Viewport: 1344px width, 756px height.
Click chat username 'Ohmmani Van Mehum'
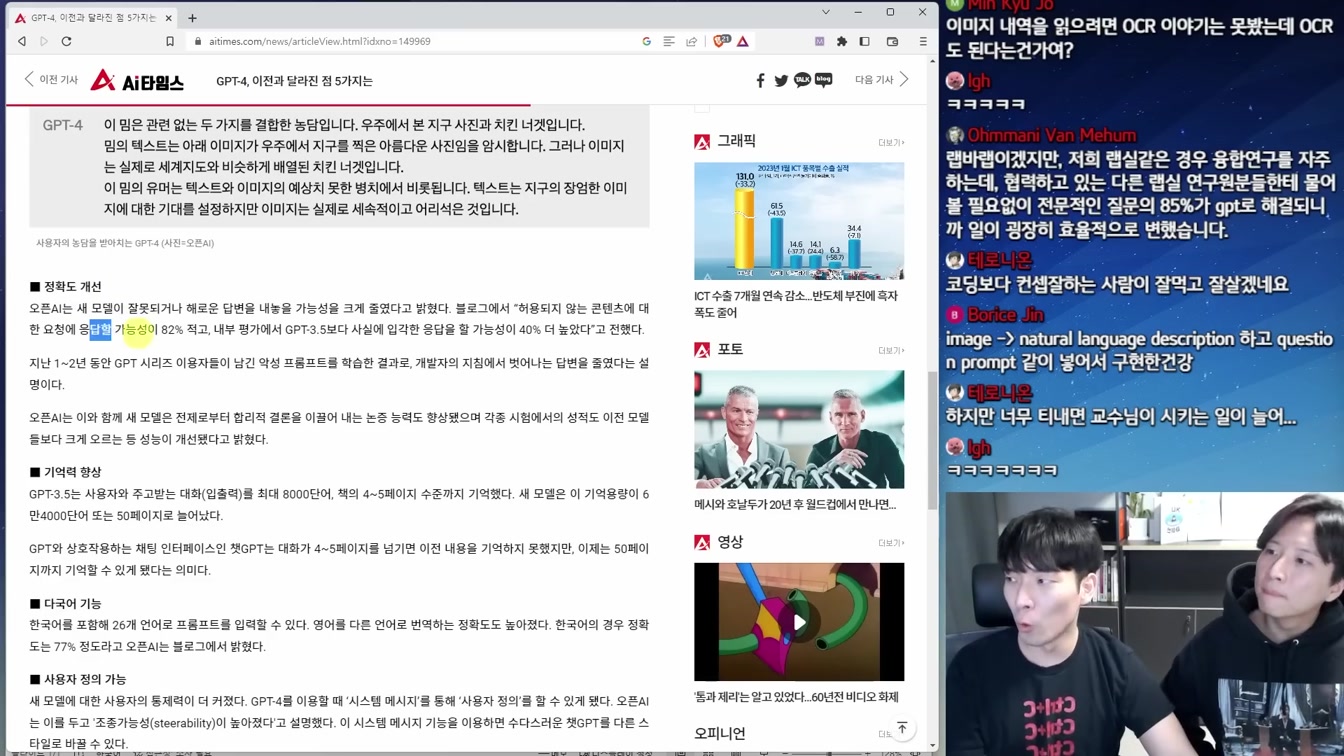point(1051,135)
